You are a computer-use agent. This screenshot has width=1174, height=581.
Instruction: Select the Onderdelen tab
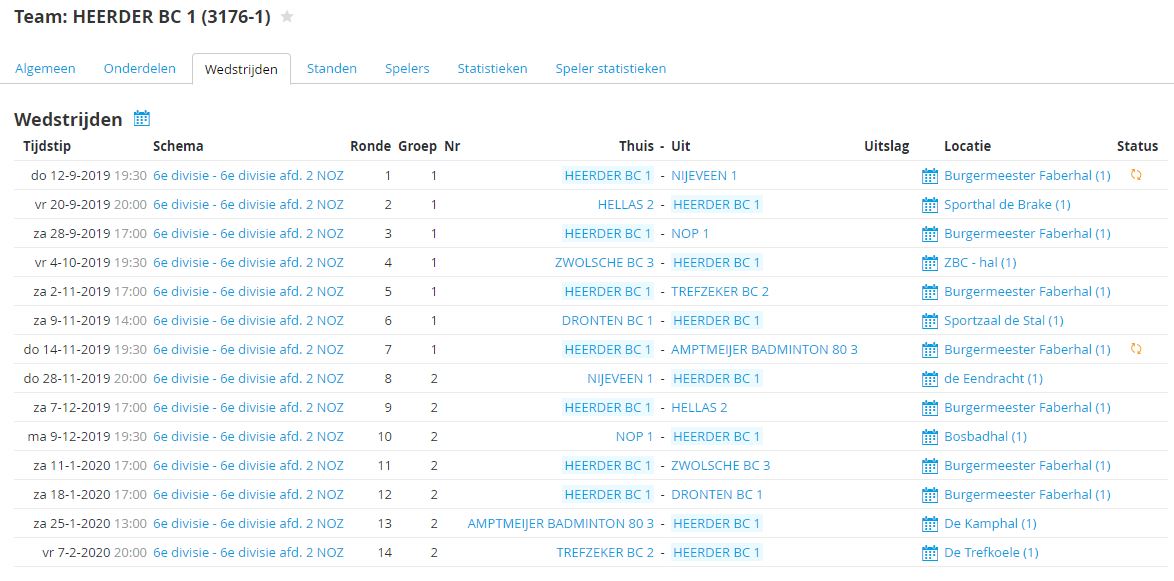click(140, 69)
